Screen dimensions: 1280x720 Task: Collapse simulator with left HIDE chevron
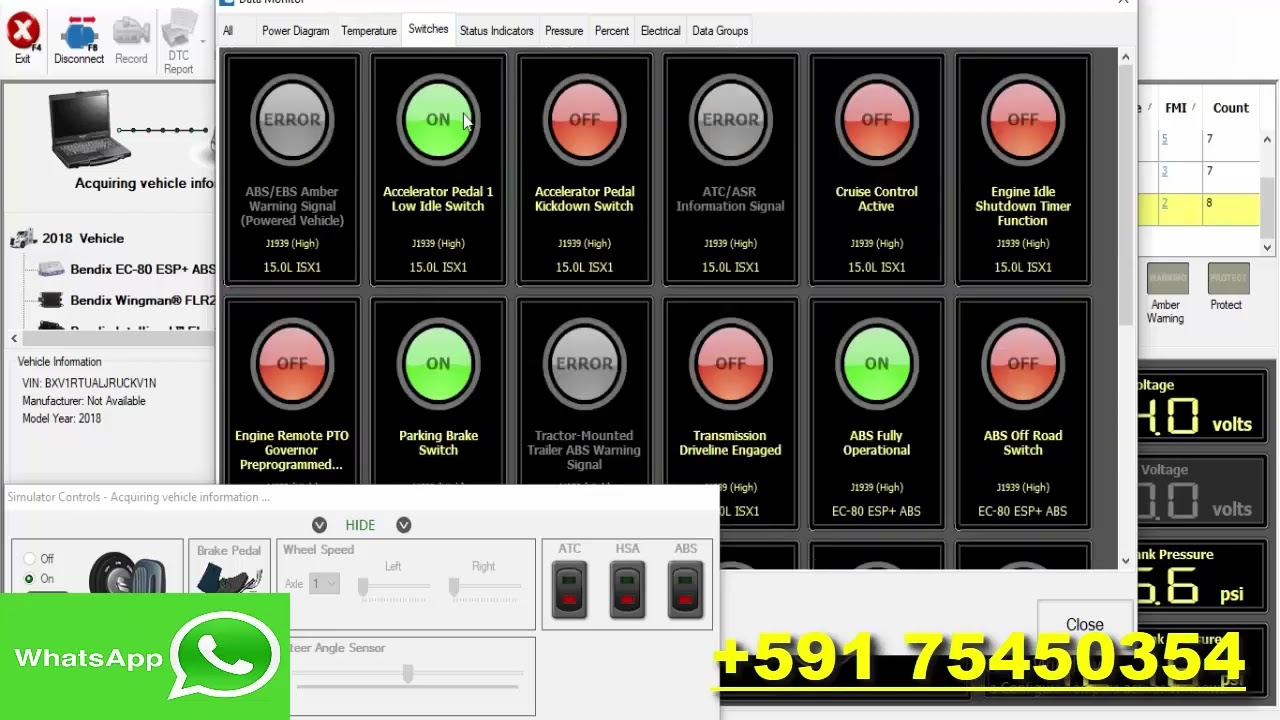click(x=319, y=525)
